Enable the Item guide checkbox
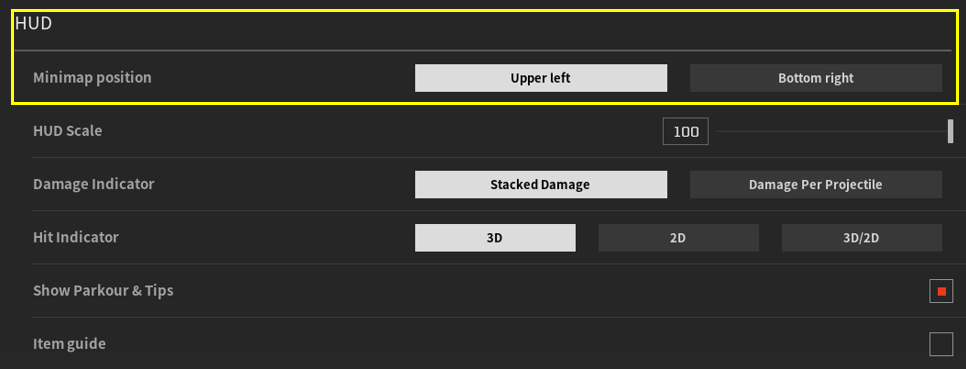The image size is (966, 369). [x=941, y=344]
